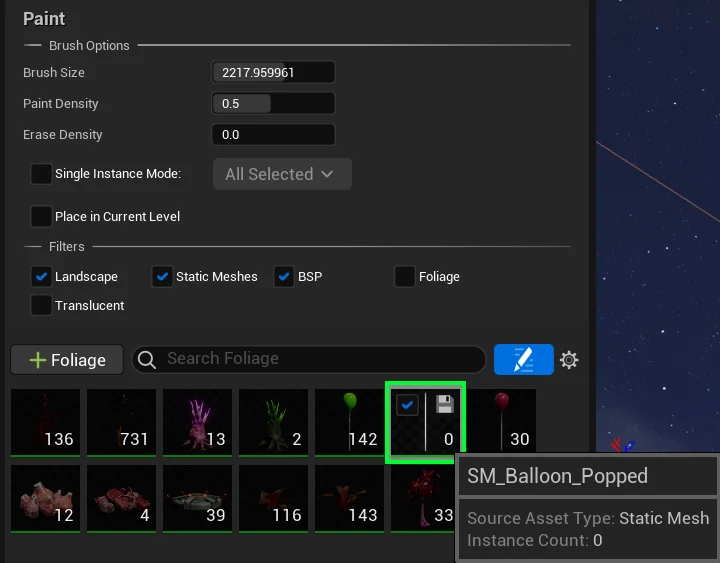Click the add Foliage button
720x563 pixels.
(x=67, y=360)
